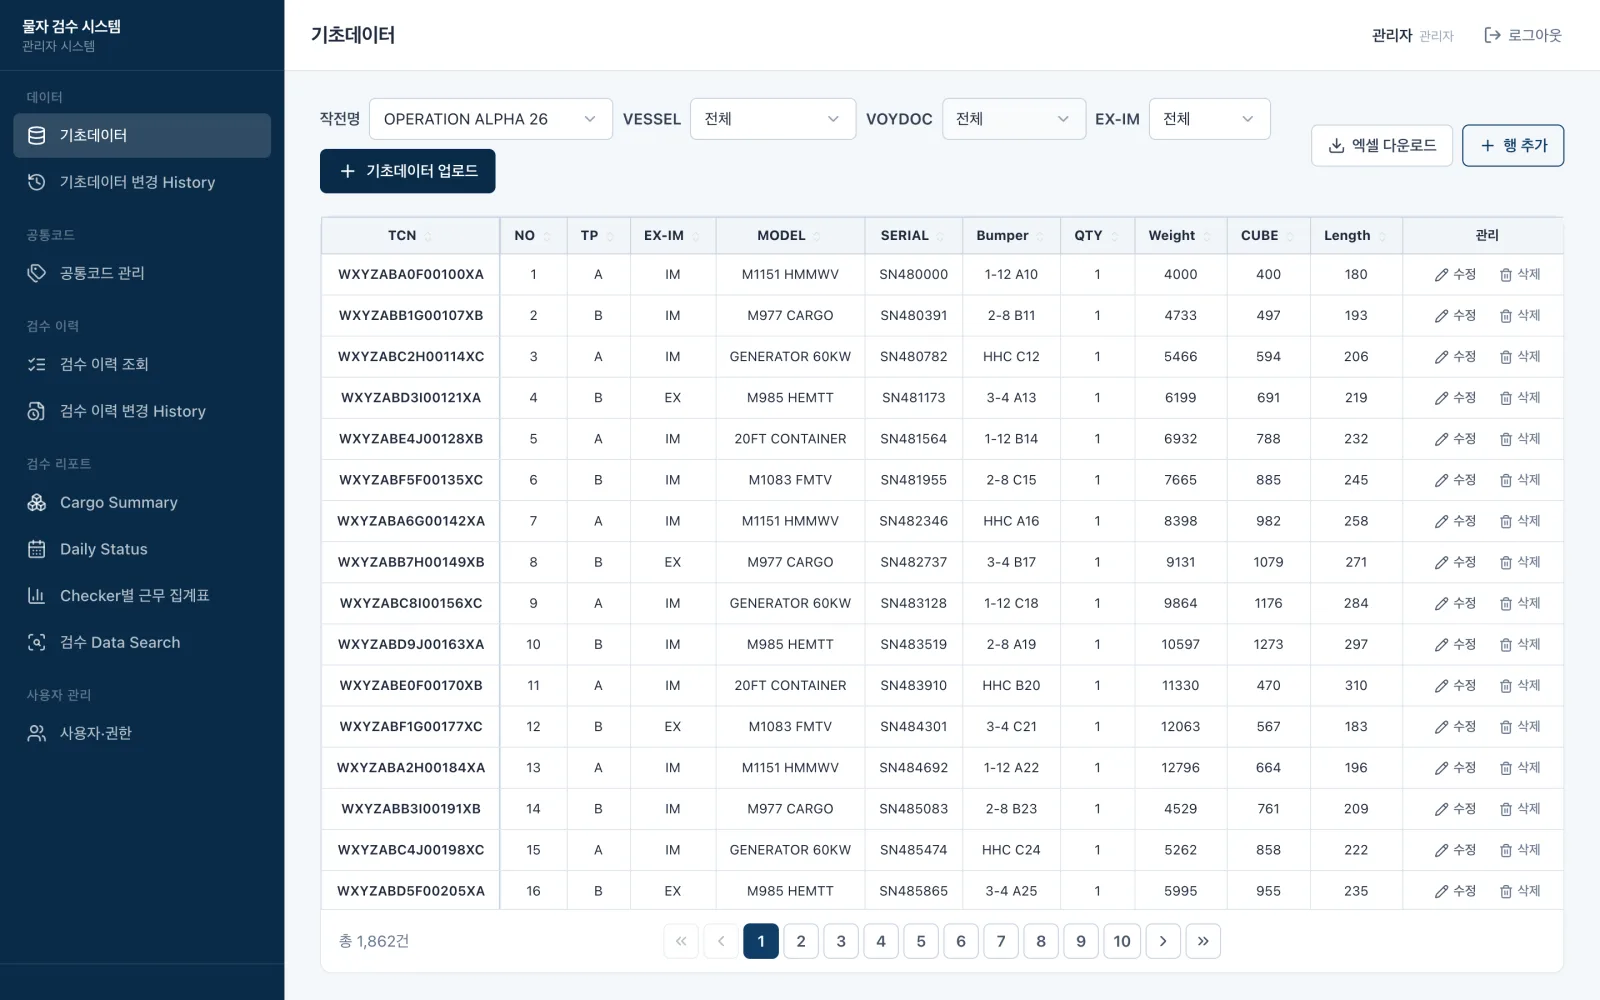Click the 검수 이력 변경 History icon
1600x1000 pixels.
click(37, 411)
